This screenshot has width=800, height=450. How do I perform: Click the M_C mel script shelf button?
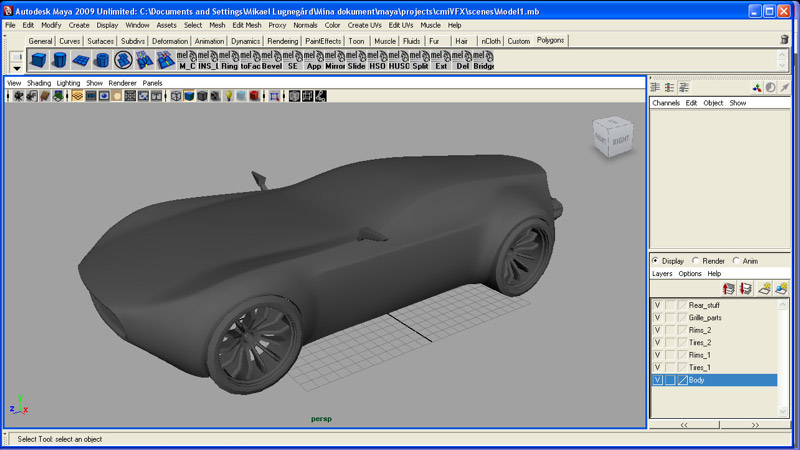click(187, 60)
